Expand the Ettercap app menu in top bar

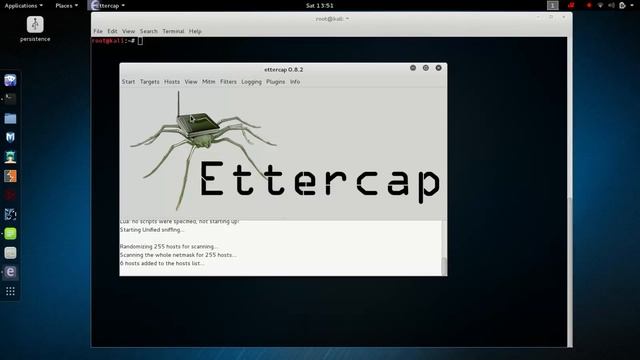coord(107,5)
